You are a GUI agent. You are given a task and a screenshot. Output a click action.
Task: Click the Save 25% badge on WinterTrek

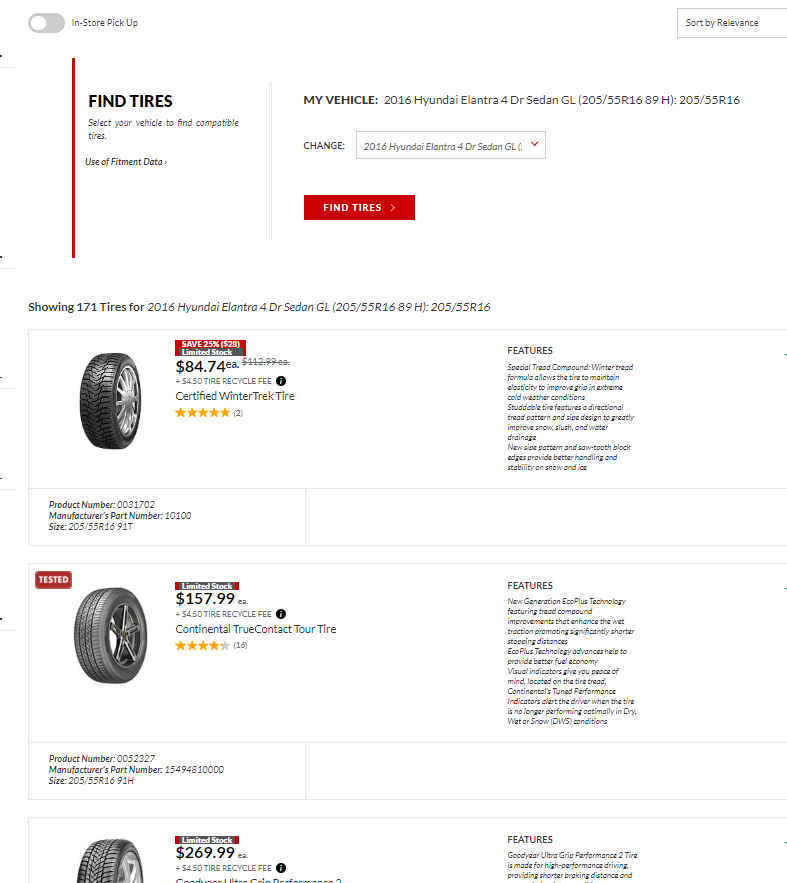click(210, 344)
